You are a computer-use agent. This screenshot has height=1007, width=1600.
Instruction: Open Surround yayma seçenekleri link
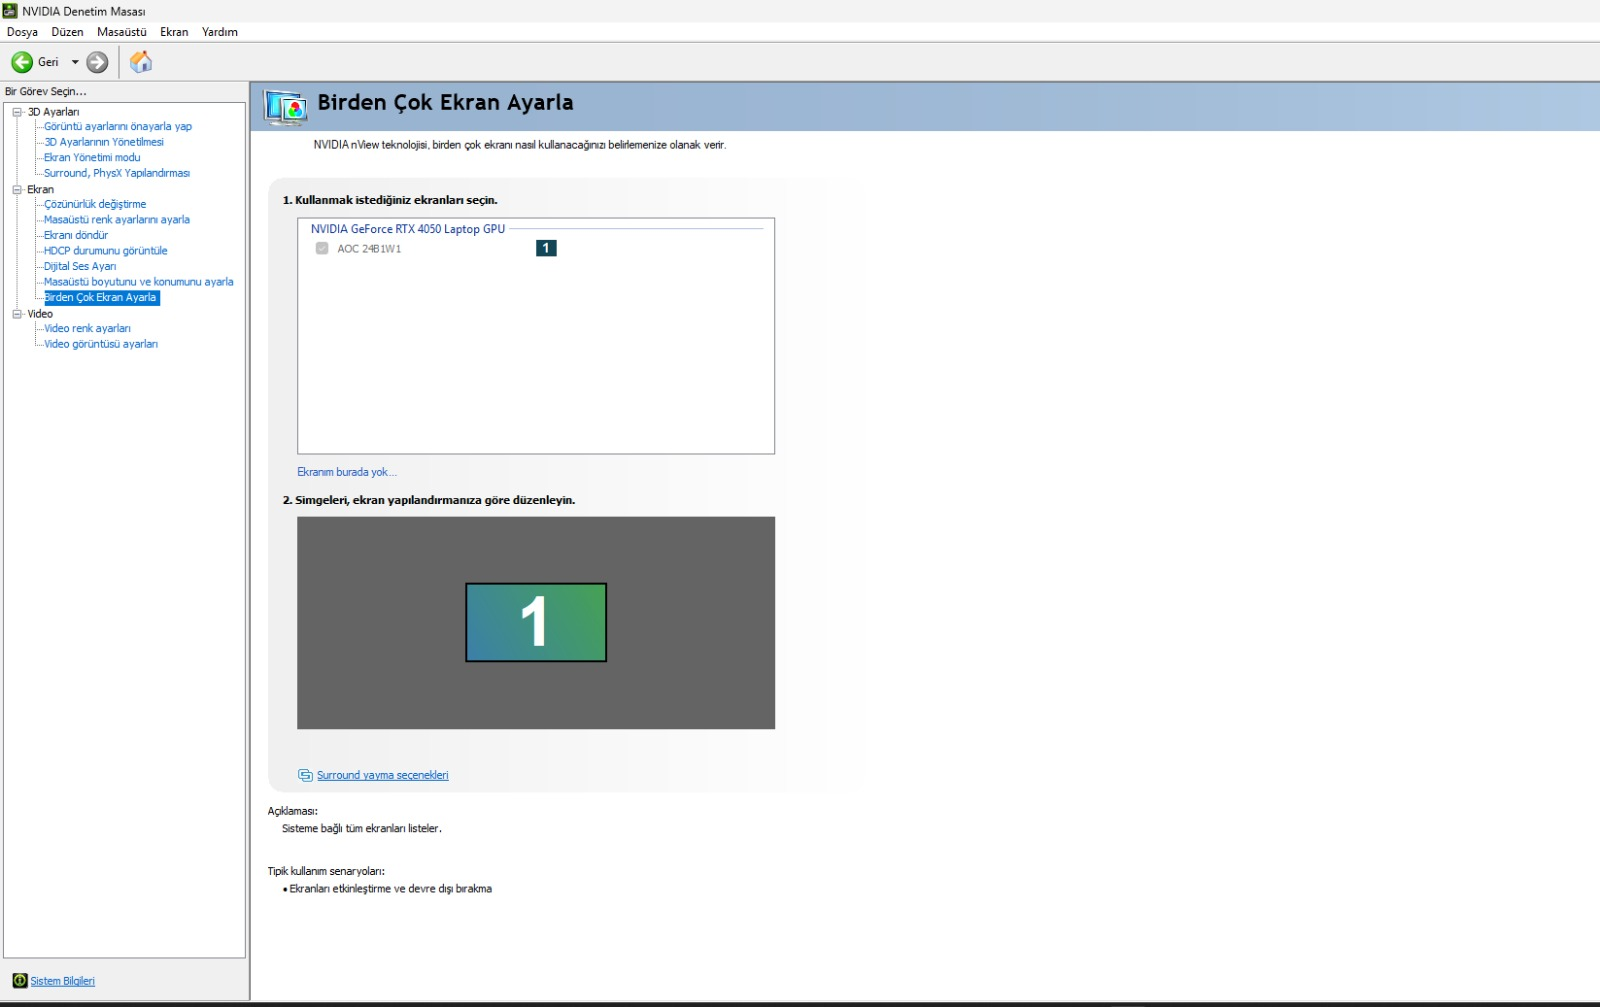click(x=383, y=775)
